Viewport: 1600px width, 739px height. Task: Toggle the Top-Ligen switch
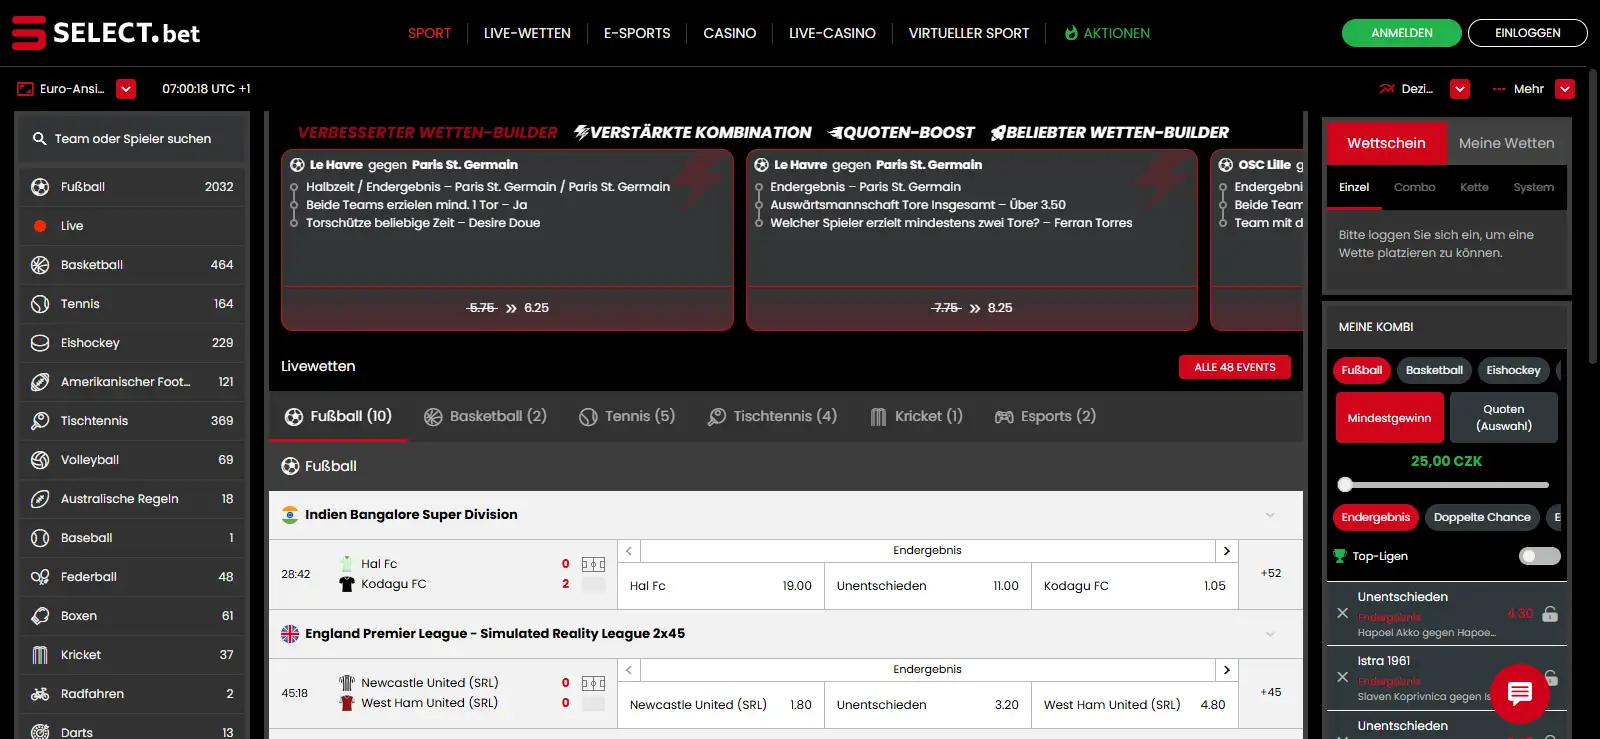coord(1539,556)
